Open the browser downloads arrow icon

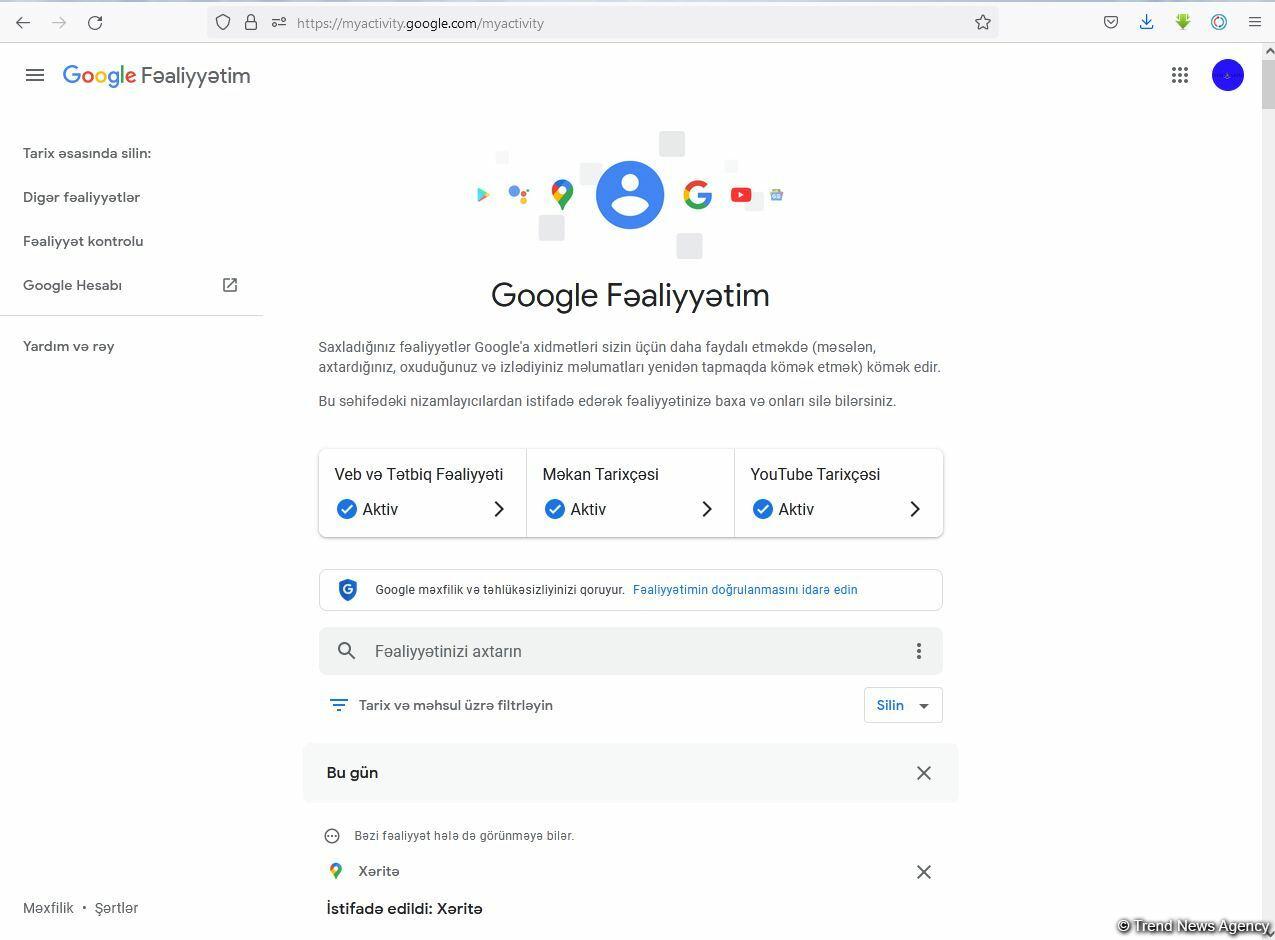(1147, 22)
